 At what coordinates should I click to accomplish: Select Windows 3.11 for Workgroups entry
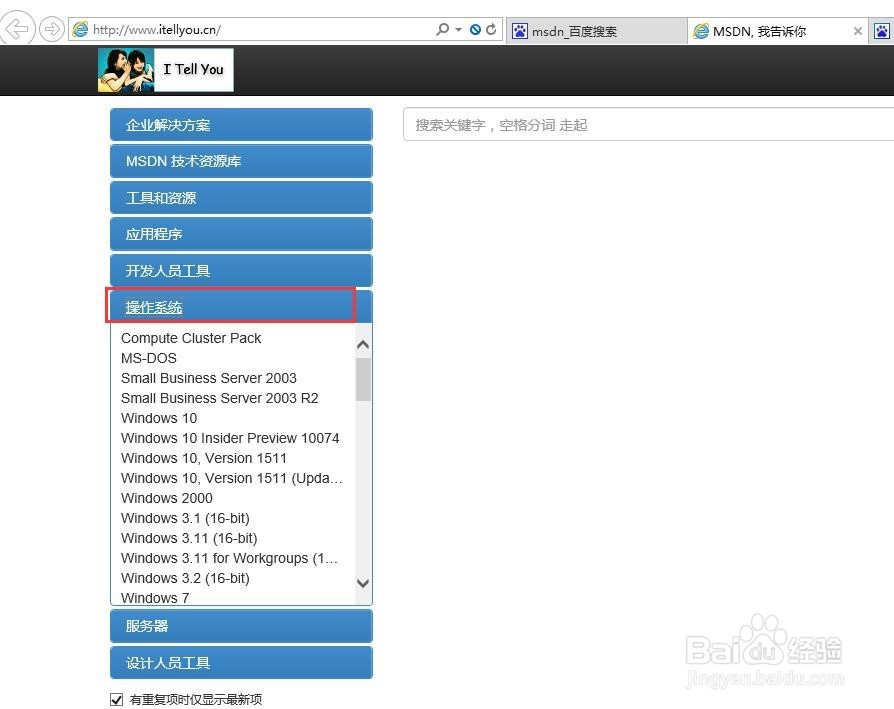click(230, 557)
